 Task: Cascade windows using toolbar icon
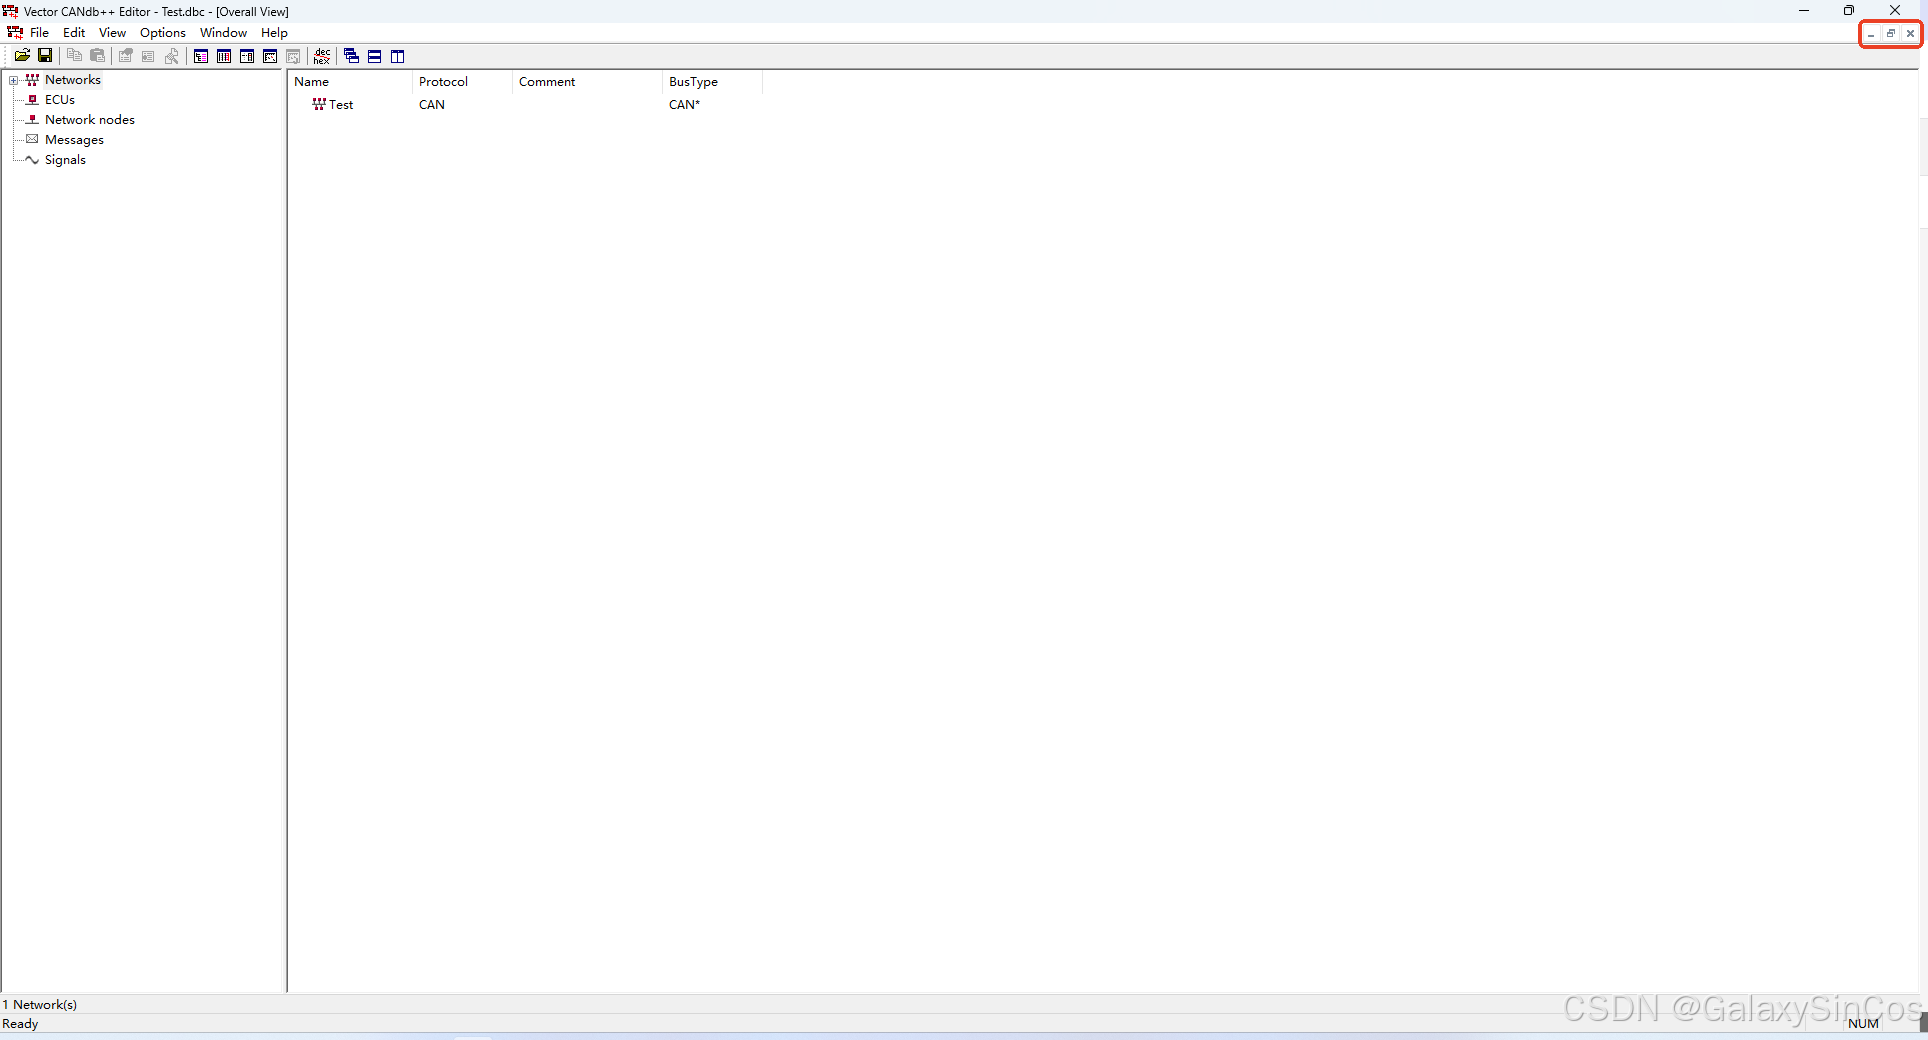tap(351, 56)
